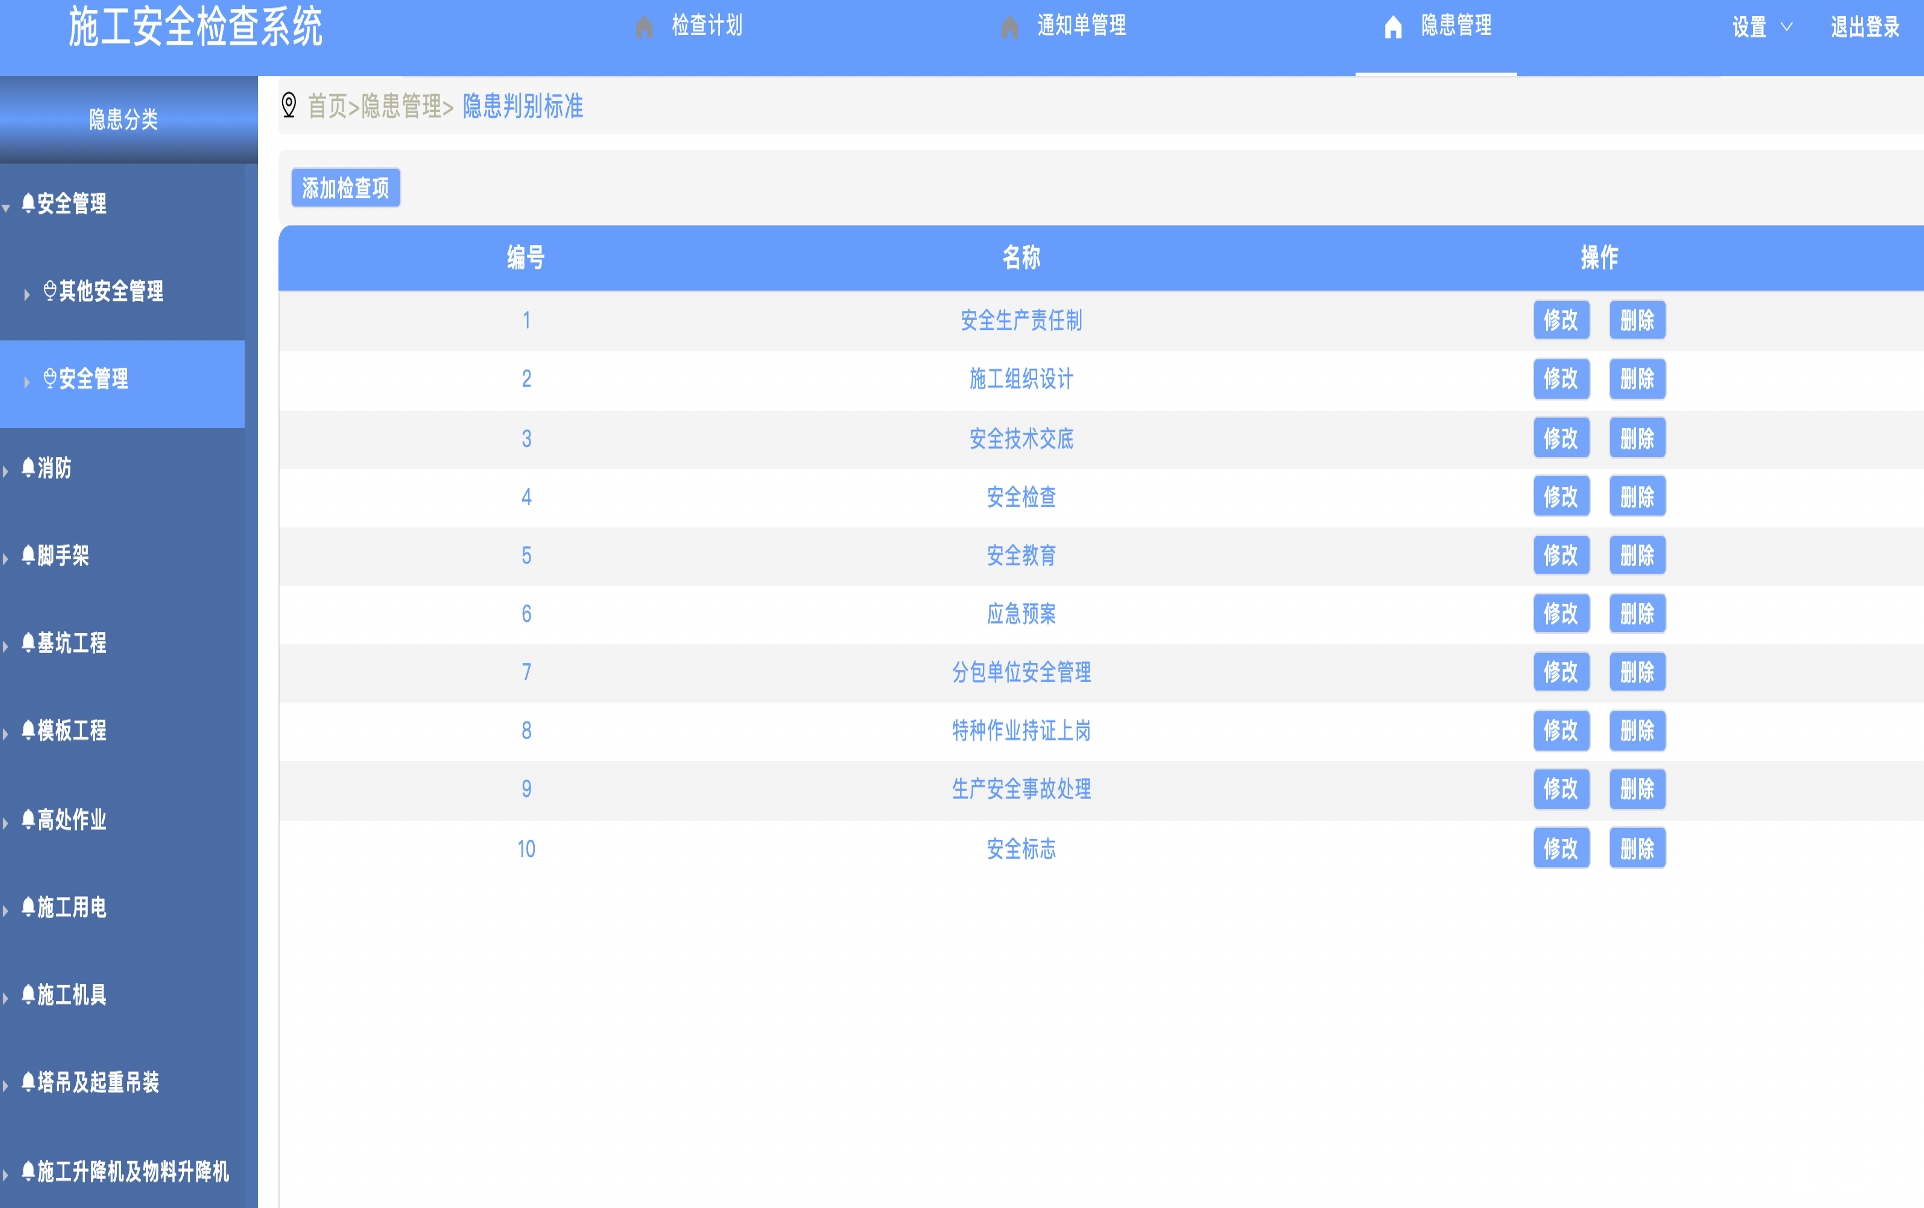Click bell icon next to 消防
The image size is (1924, 1208).
(x=28, y=467)
